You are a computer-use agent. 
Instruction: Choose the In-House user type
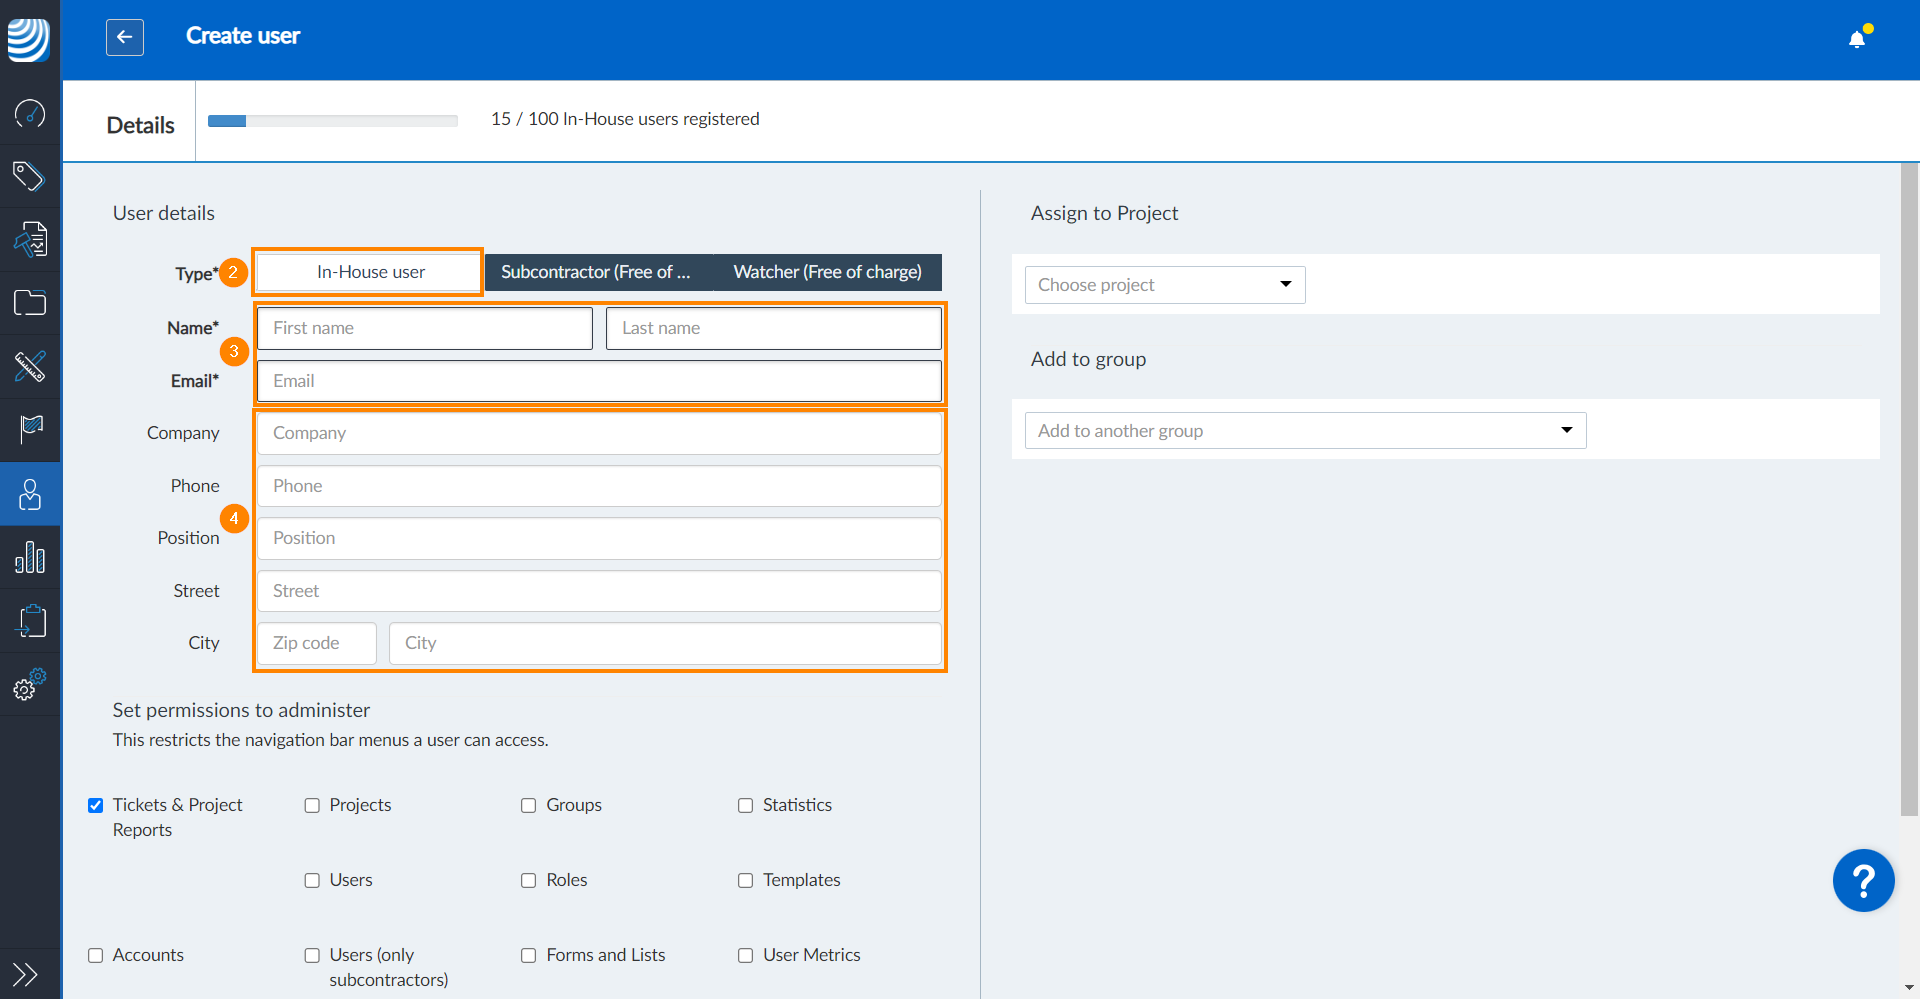pos(370,272)
